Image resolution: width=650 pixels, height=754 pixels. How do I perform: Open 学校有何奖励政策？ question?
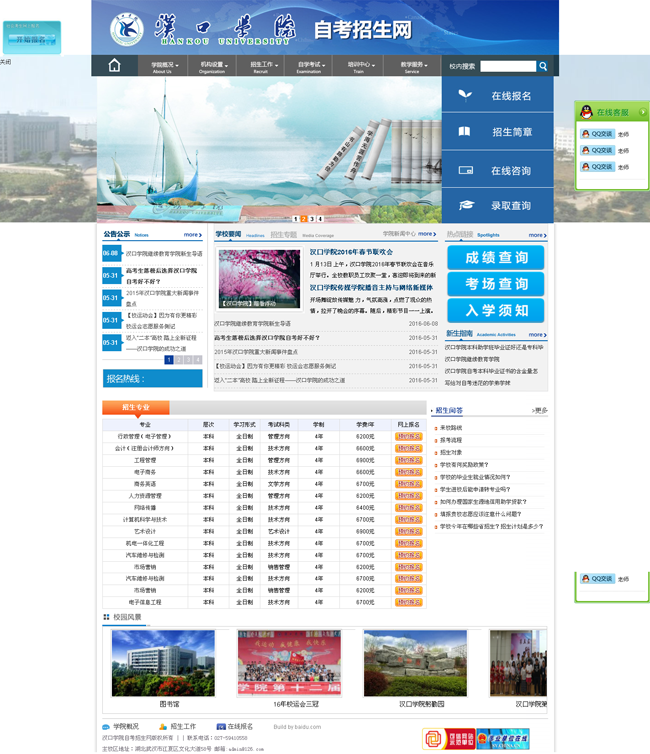coord(464,465)
